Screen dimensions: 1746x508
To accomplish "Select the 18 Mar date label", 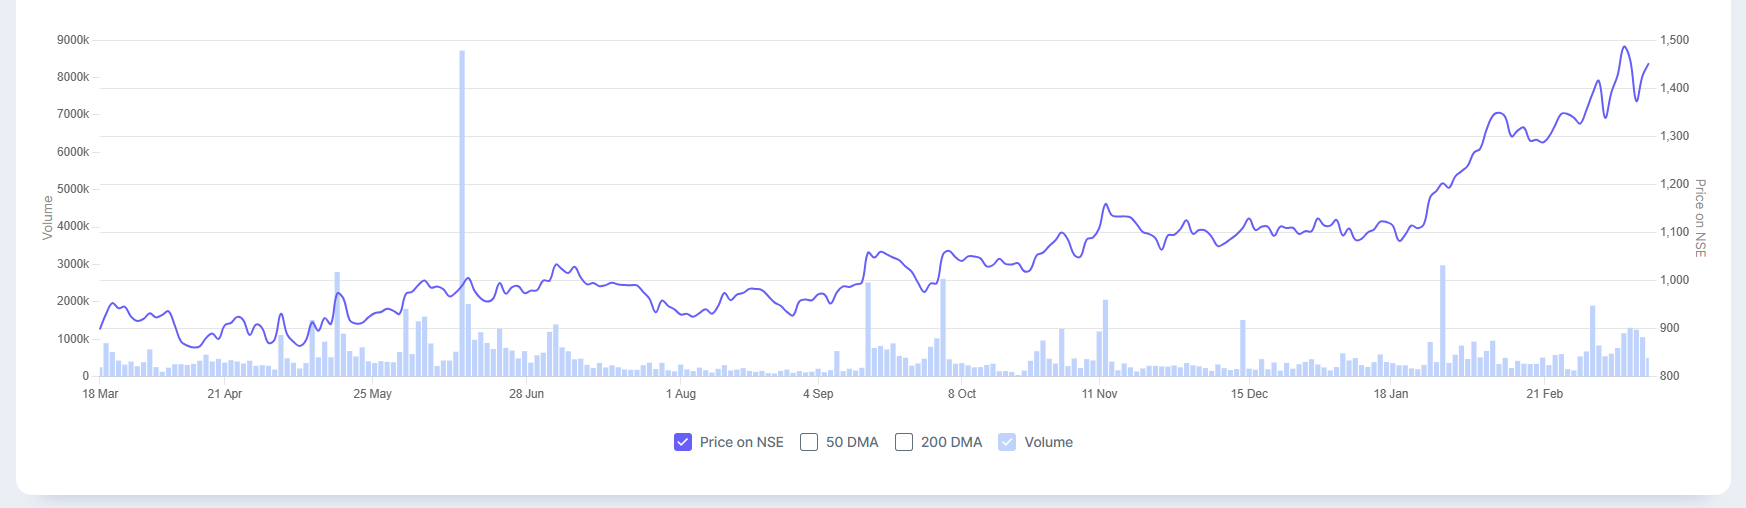I will coord(100,394).
